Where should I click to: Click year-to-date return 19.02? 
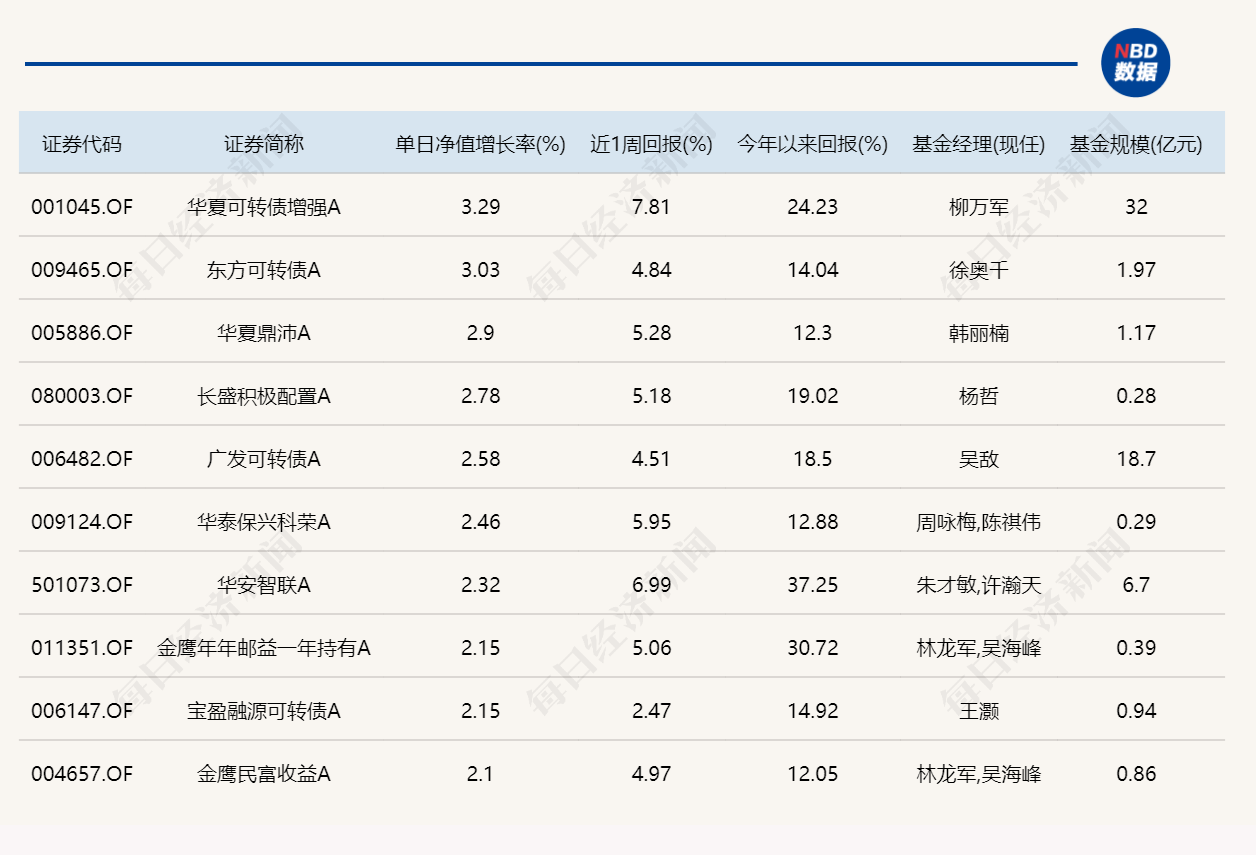click(x=813, y=396)
